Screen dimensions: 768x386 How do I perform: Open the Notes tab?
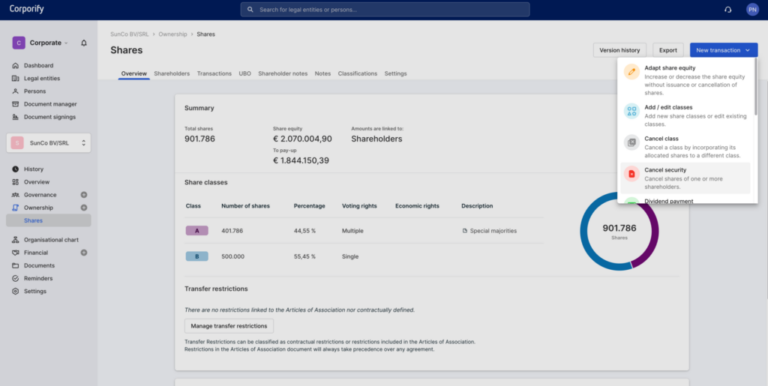(x=323, y=73)
